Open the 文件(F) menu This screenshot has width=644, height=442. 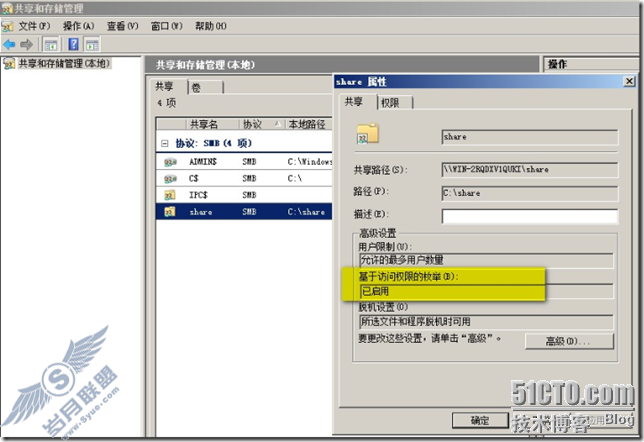click(34, 26)
